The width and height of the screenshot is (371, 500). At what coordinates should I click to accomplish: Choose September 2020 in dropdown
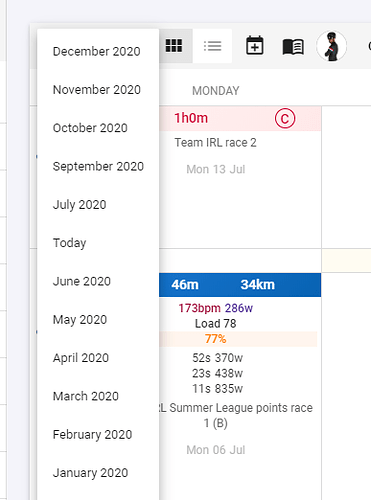coord(98,166)
